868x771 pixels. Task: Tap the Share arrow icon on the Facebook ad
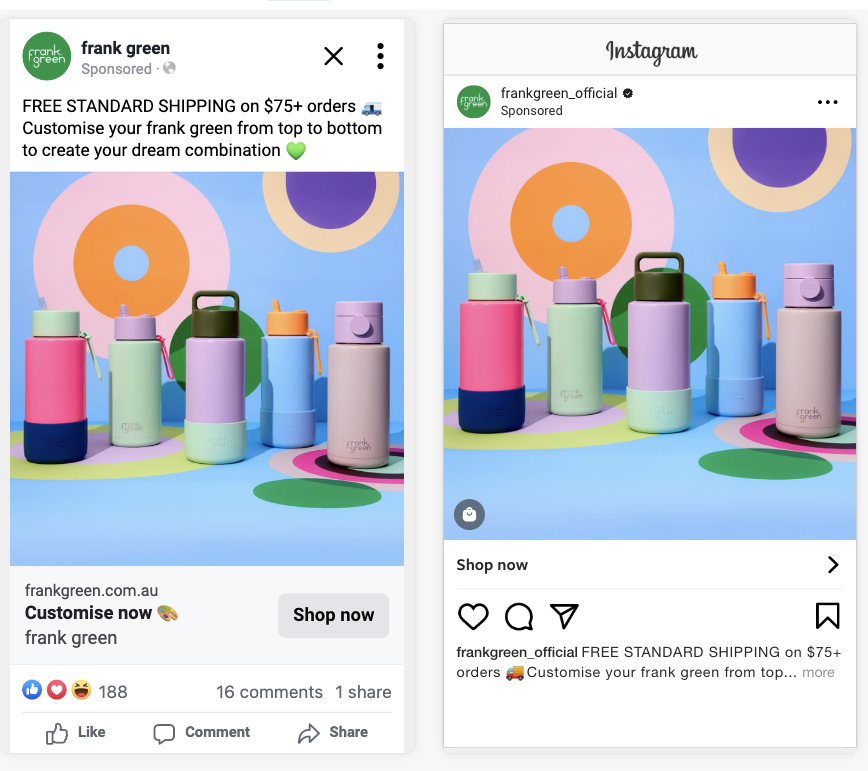332,732
